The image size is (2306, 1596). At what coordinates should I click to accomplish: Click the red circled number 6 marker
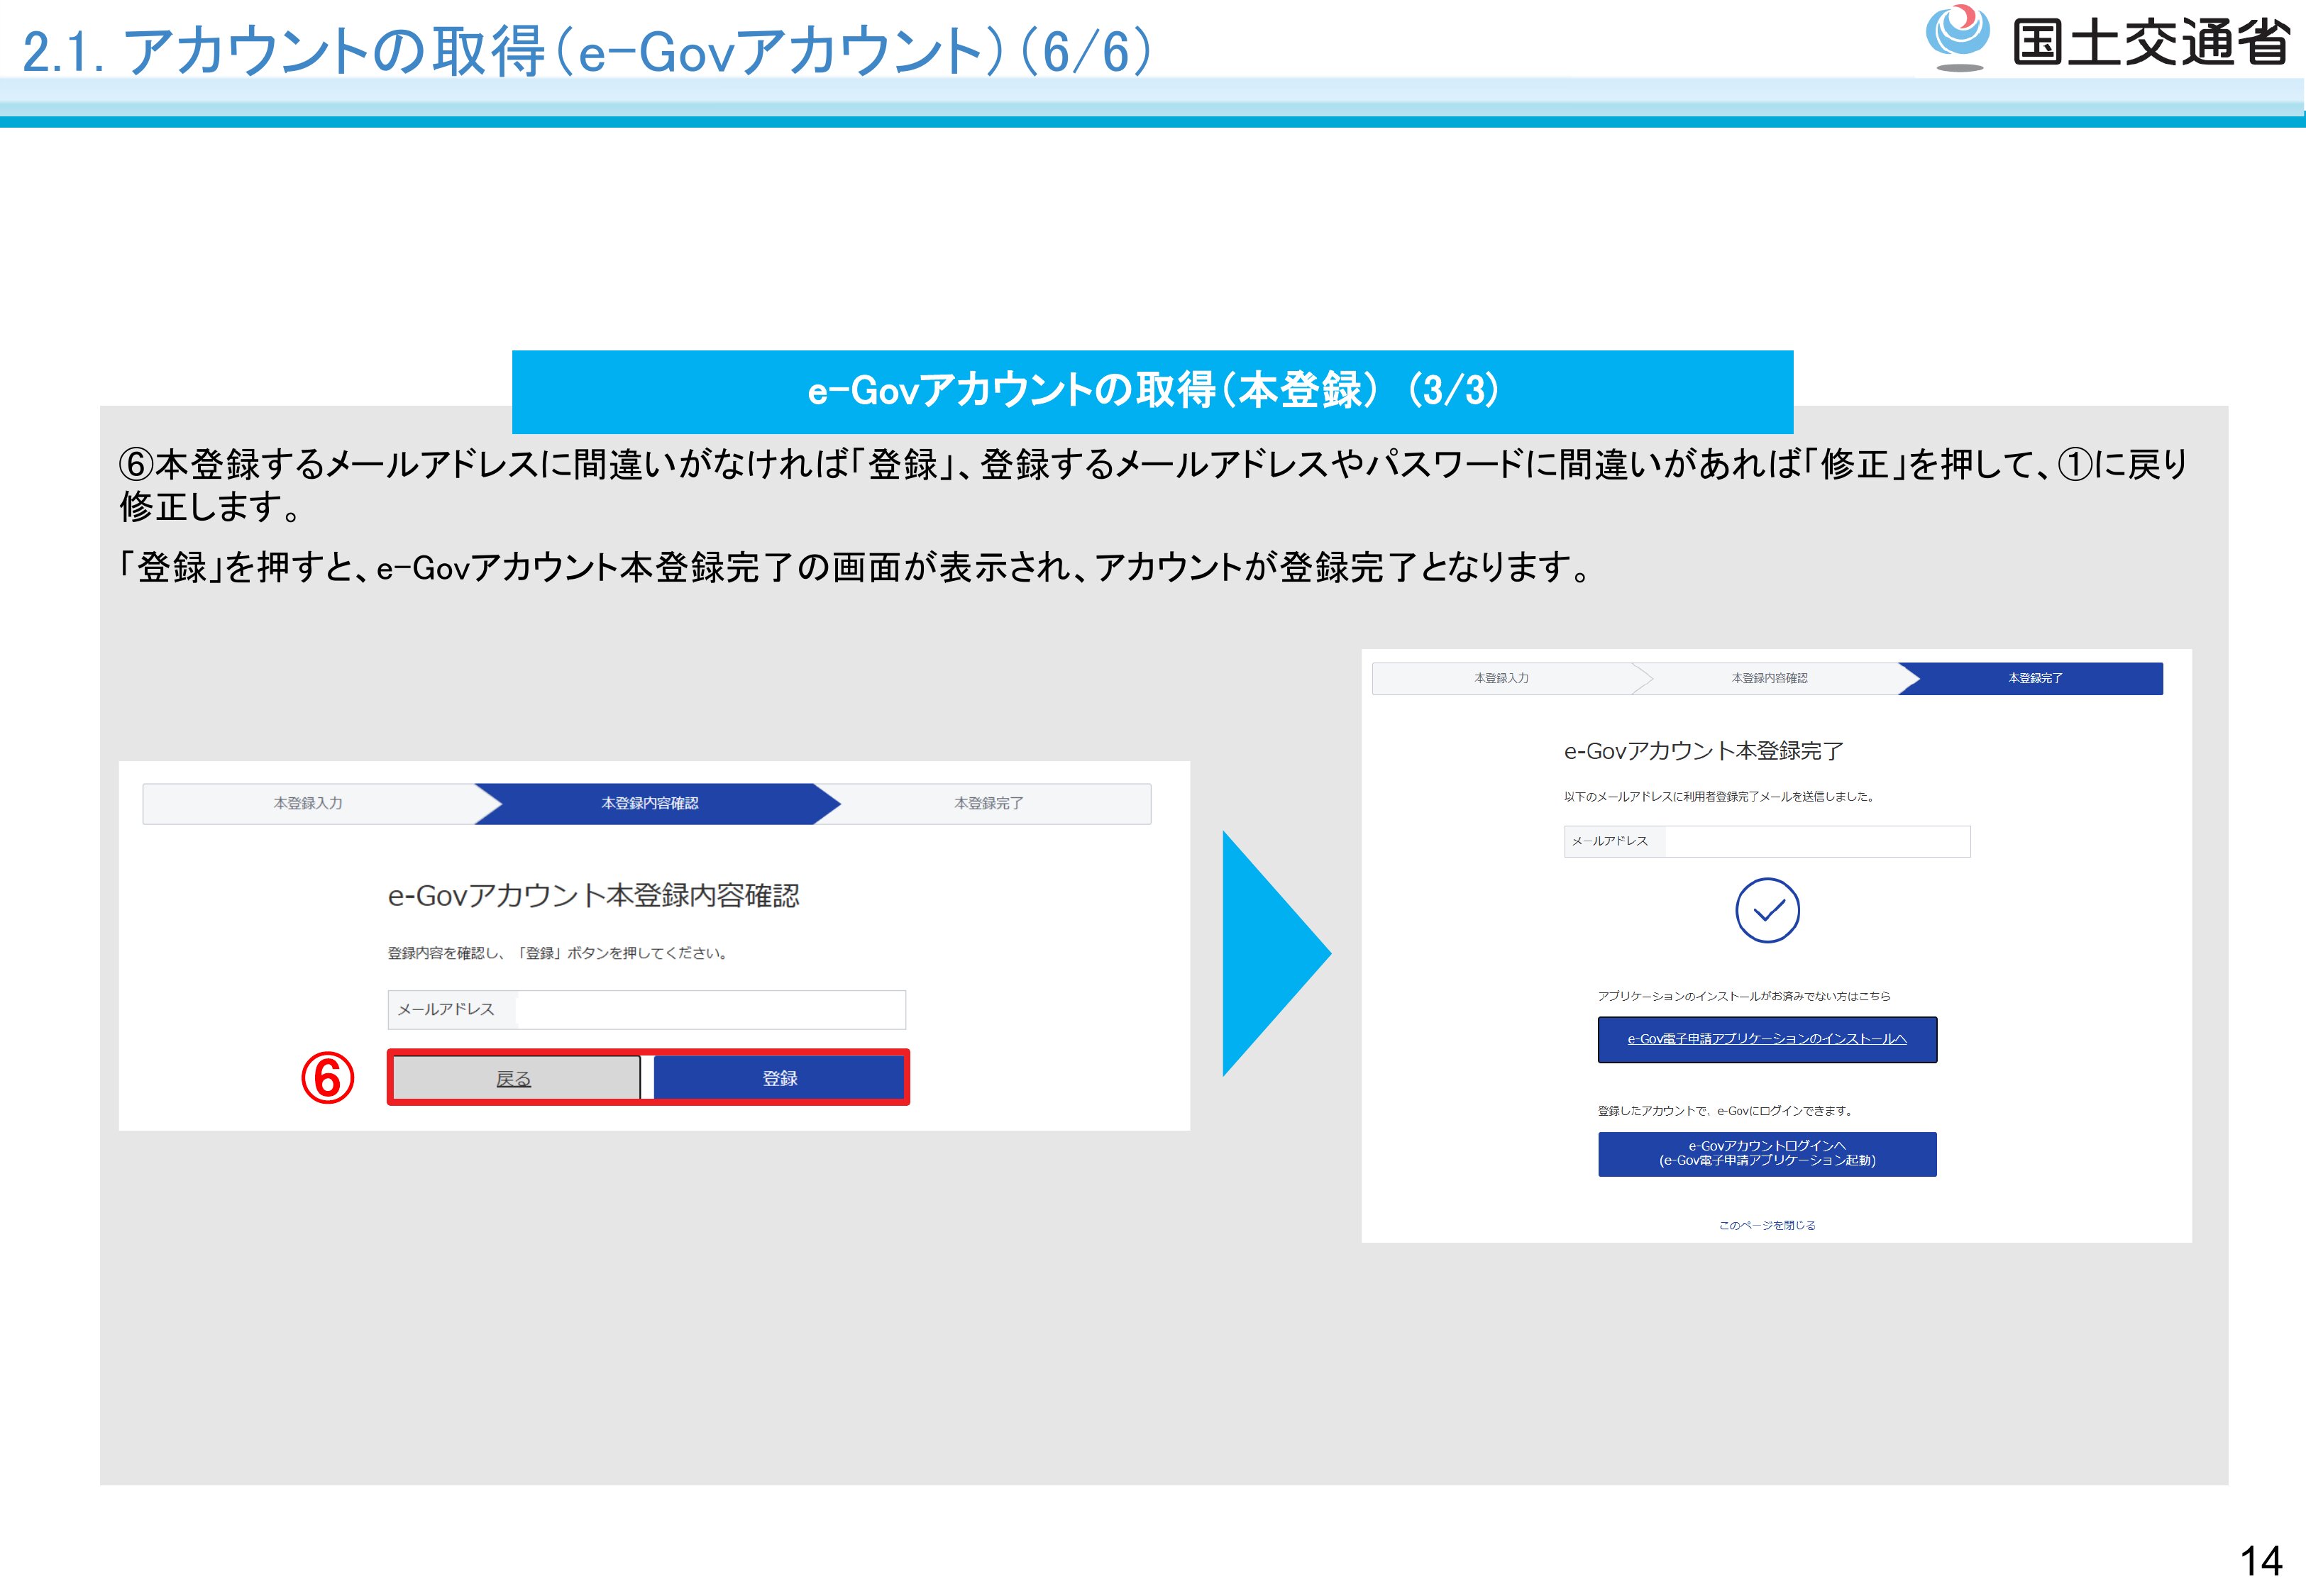(328, 1078)
